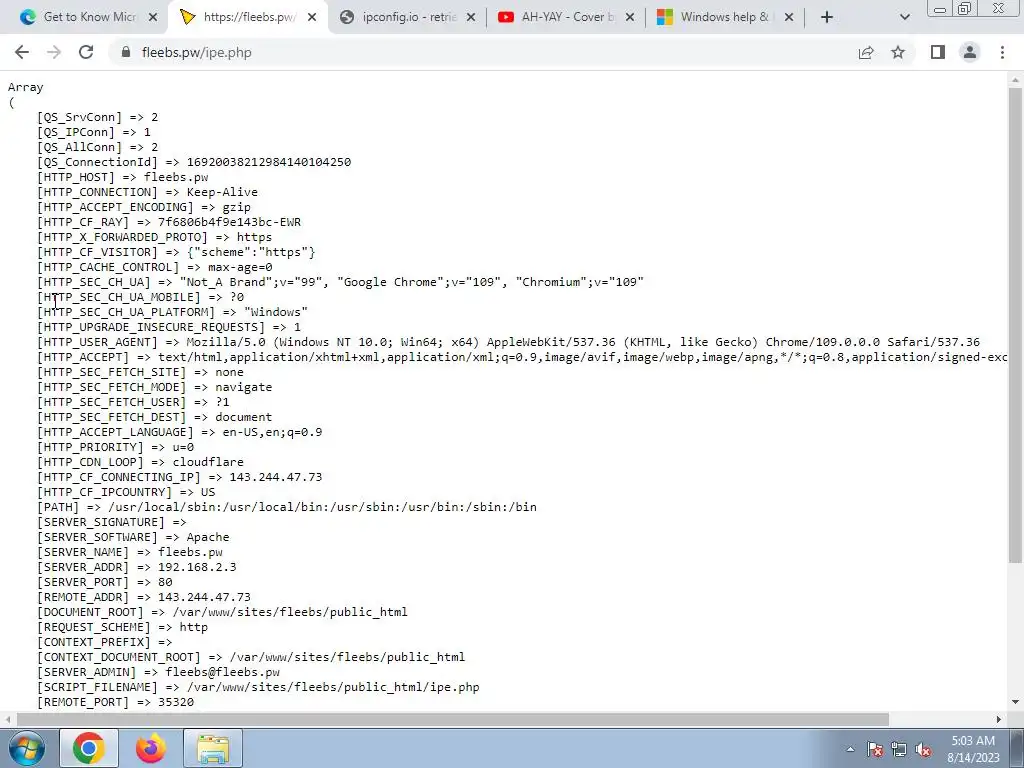Click the vertical scrollbar thumb
Screen dimensions: 1024x768
1015,325
